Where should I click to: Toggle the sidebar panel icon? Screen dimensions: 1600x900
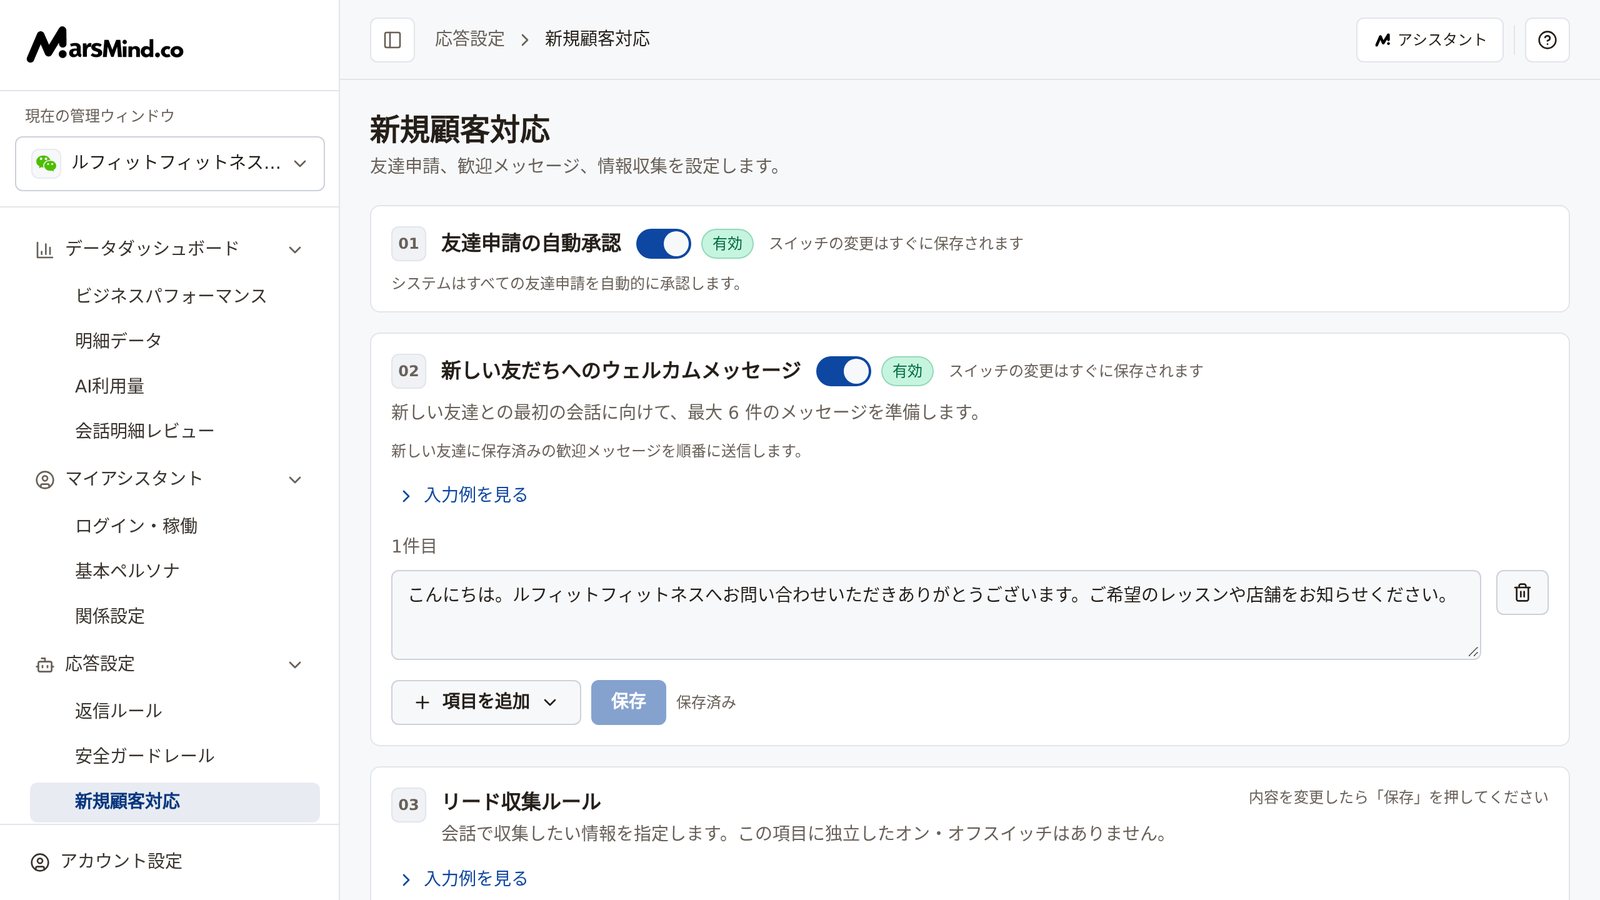(x=392, y=40)
